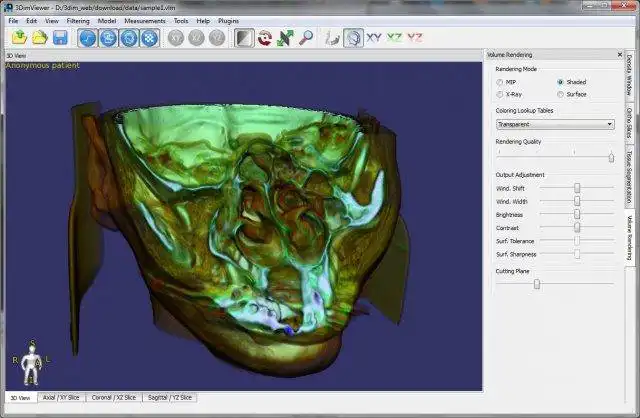Screen dimensions: 640x418
Task: Save the volume using the floppy disk icon
Action: pyautogui.click(x=60, y=38)
